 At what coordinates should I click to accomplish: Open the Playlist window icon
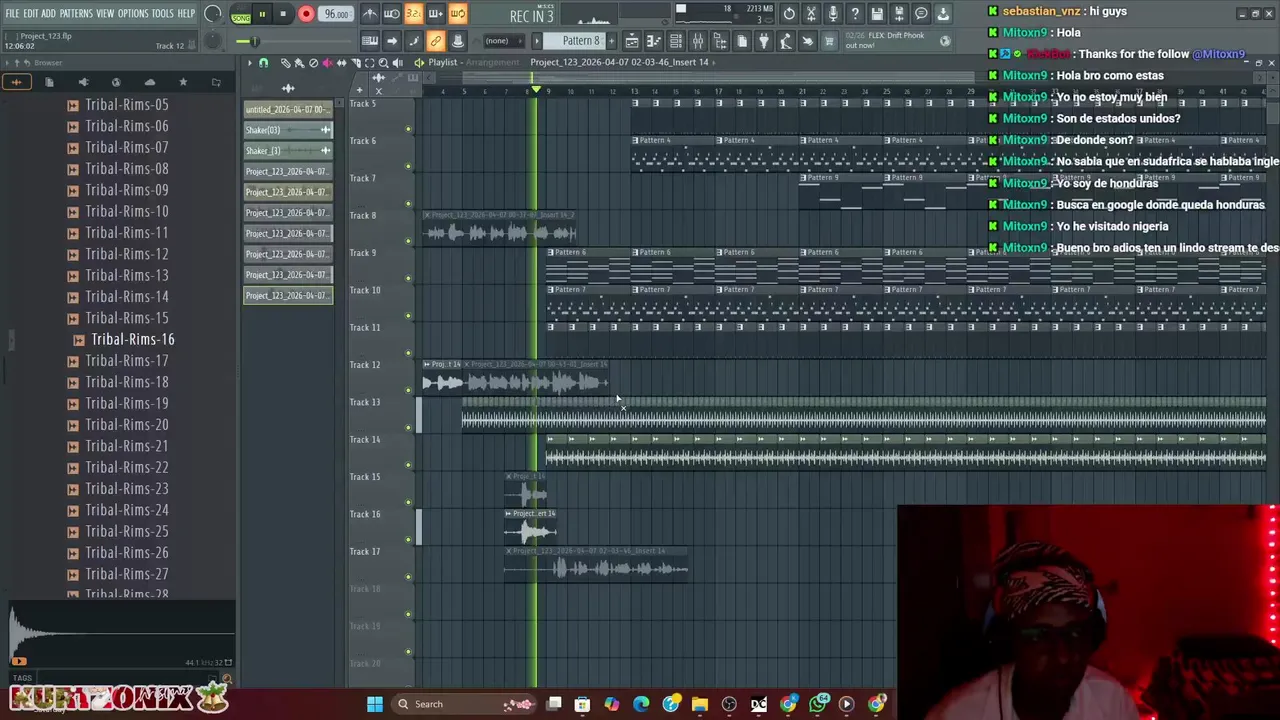coord(632,41)
